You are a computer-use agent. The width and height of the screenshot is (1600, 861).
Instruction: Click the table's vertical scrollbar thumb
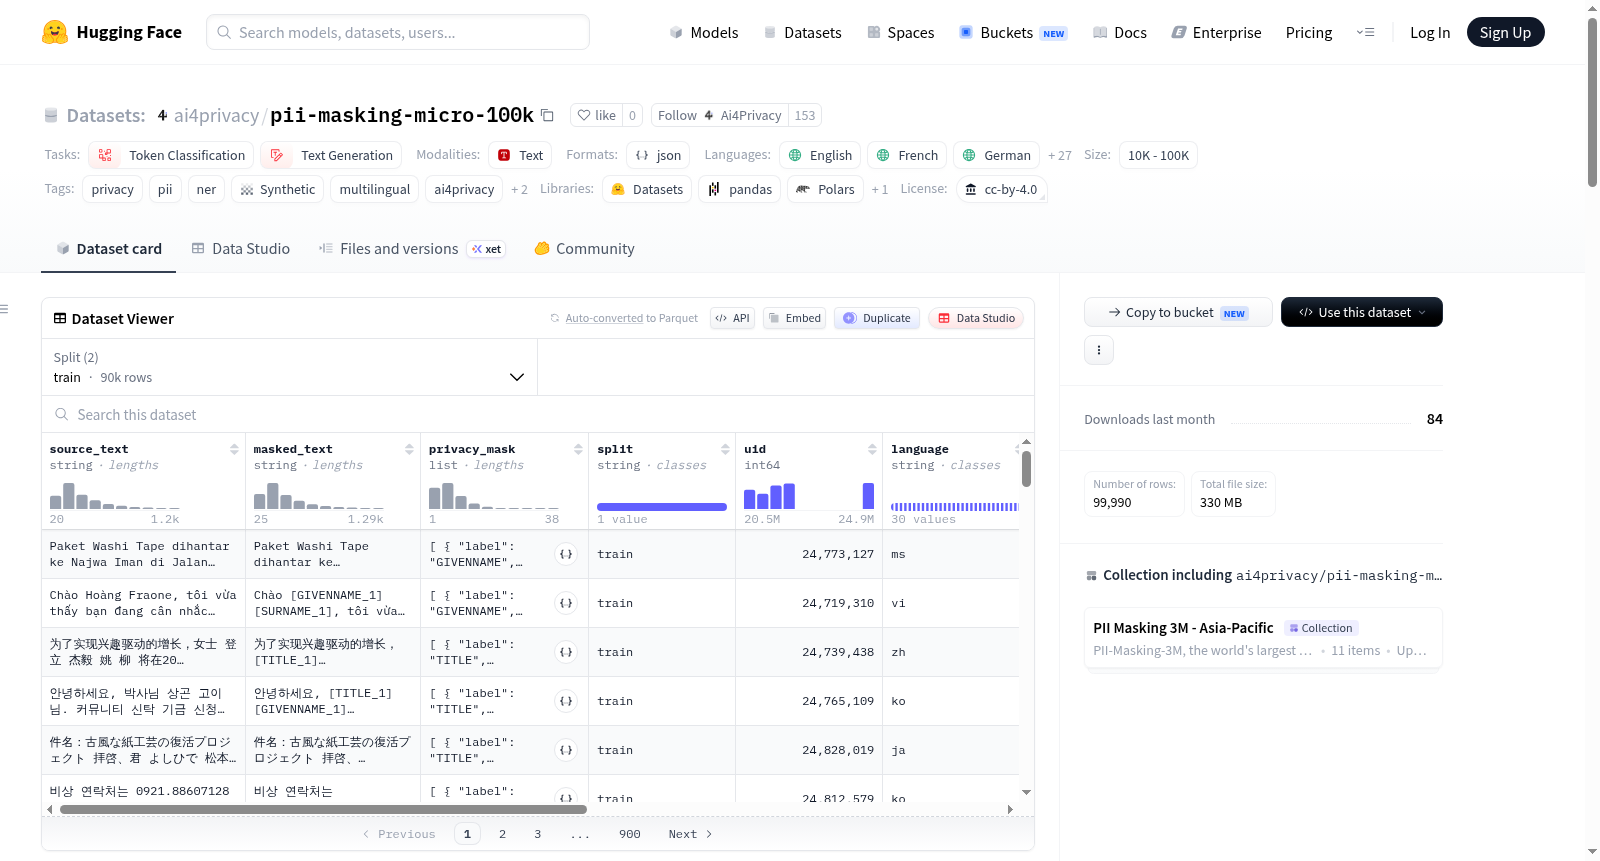1027,469
